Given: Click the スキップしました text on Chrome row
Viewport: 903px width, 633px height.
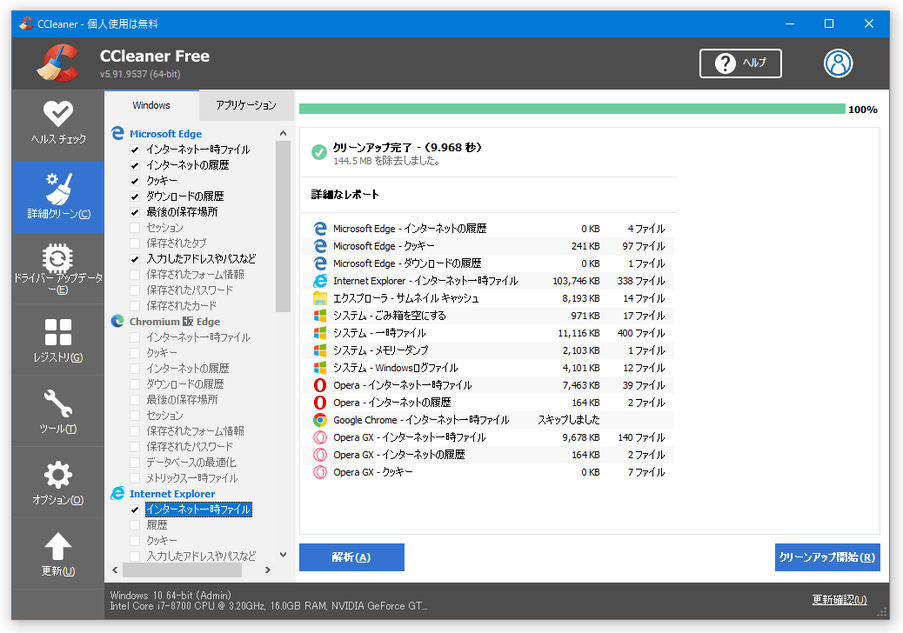Looking at the screenshot, I should tap(568, 420).
